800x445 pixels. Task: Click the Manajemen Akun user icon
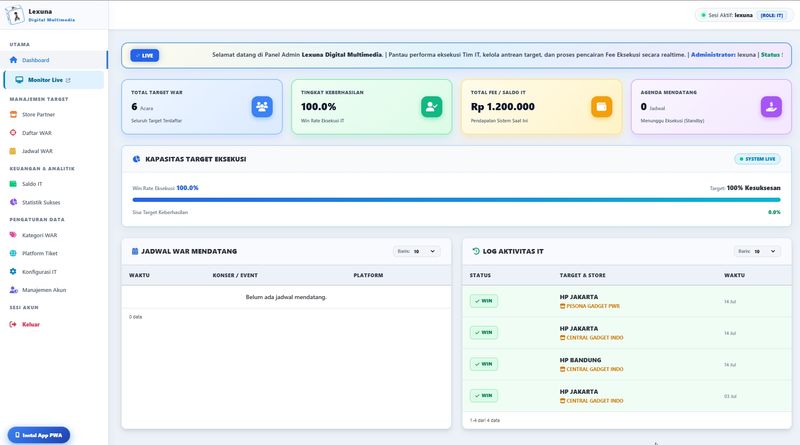coord(13,290)
